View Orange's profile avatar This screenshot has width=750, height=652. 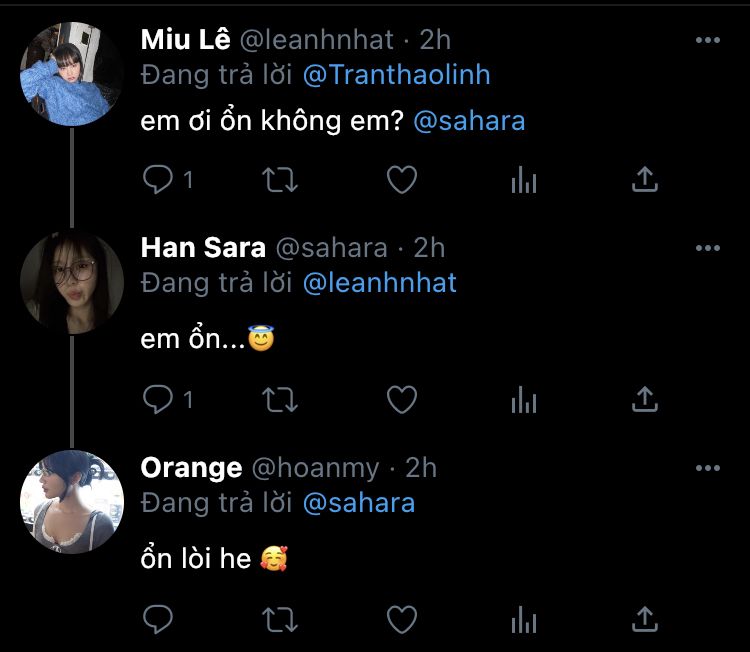[x=72, y=502]
